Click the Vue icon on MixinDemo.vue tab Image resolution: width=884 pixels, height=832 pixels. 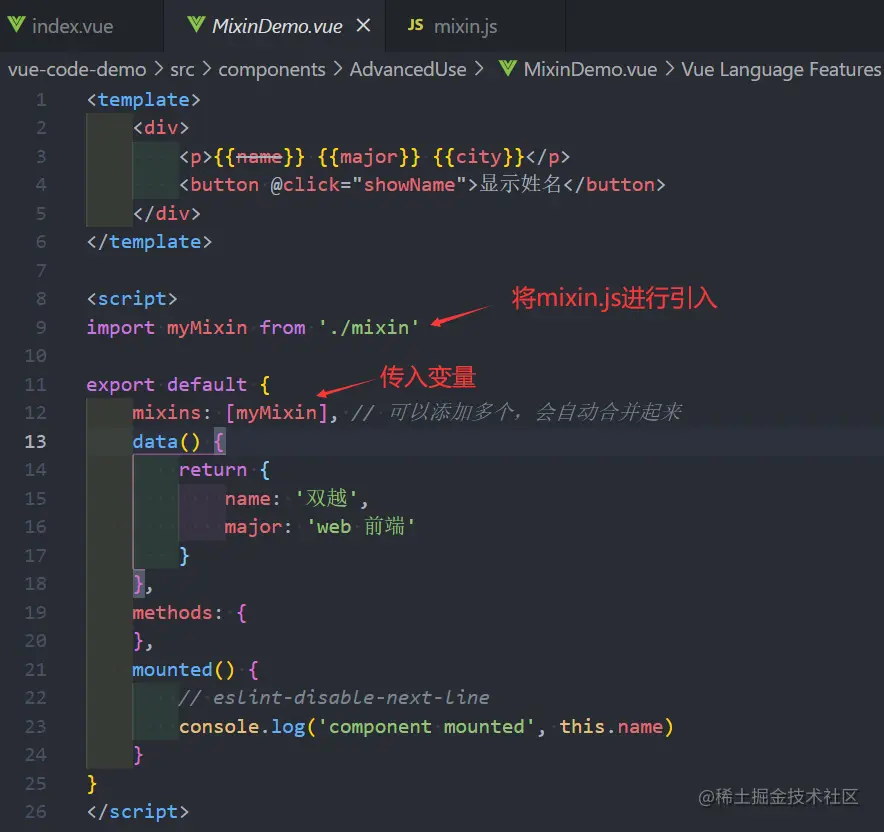coord(196,24)
